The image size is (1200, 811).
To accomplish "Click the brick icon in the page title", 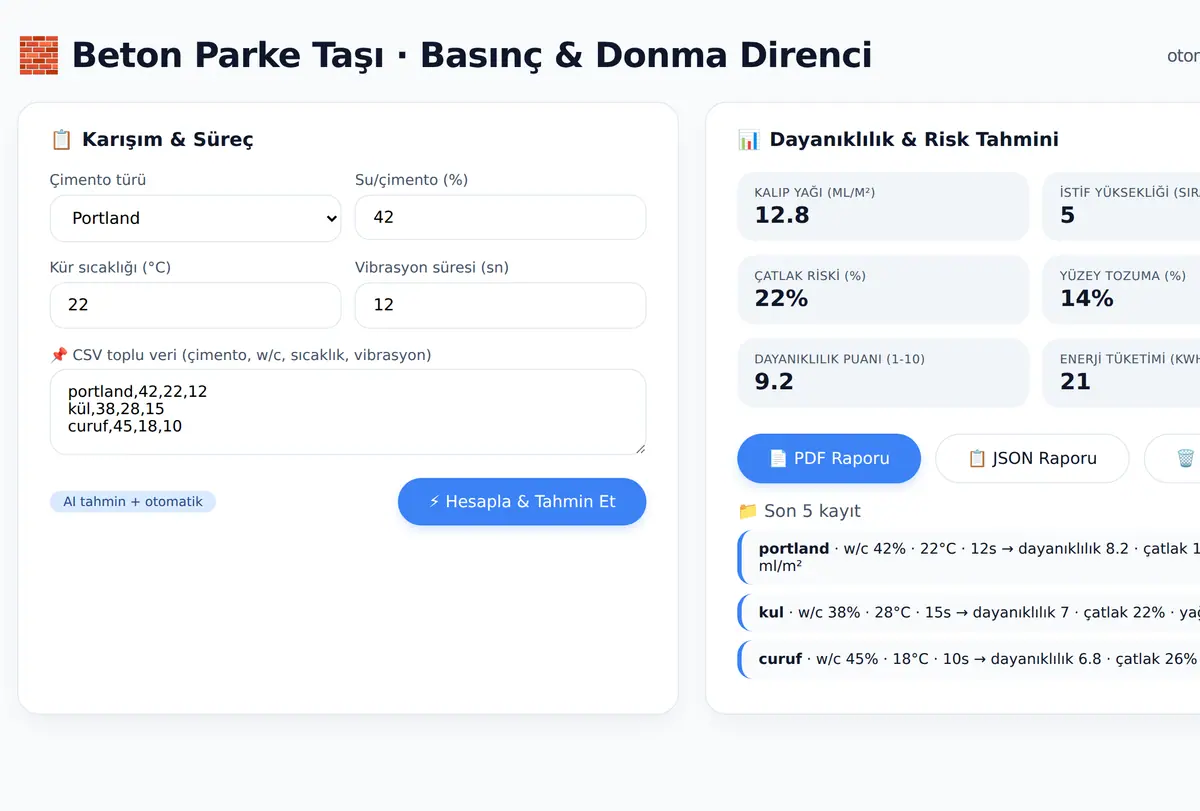I will [39, 55].
